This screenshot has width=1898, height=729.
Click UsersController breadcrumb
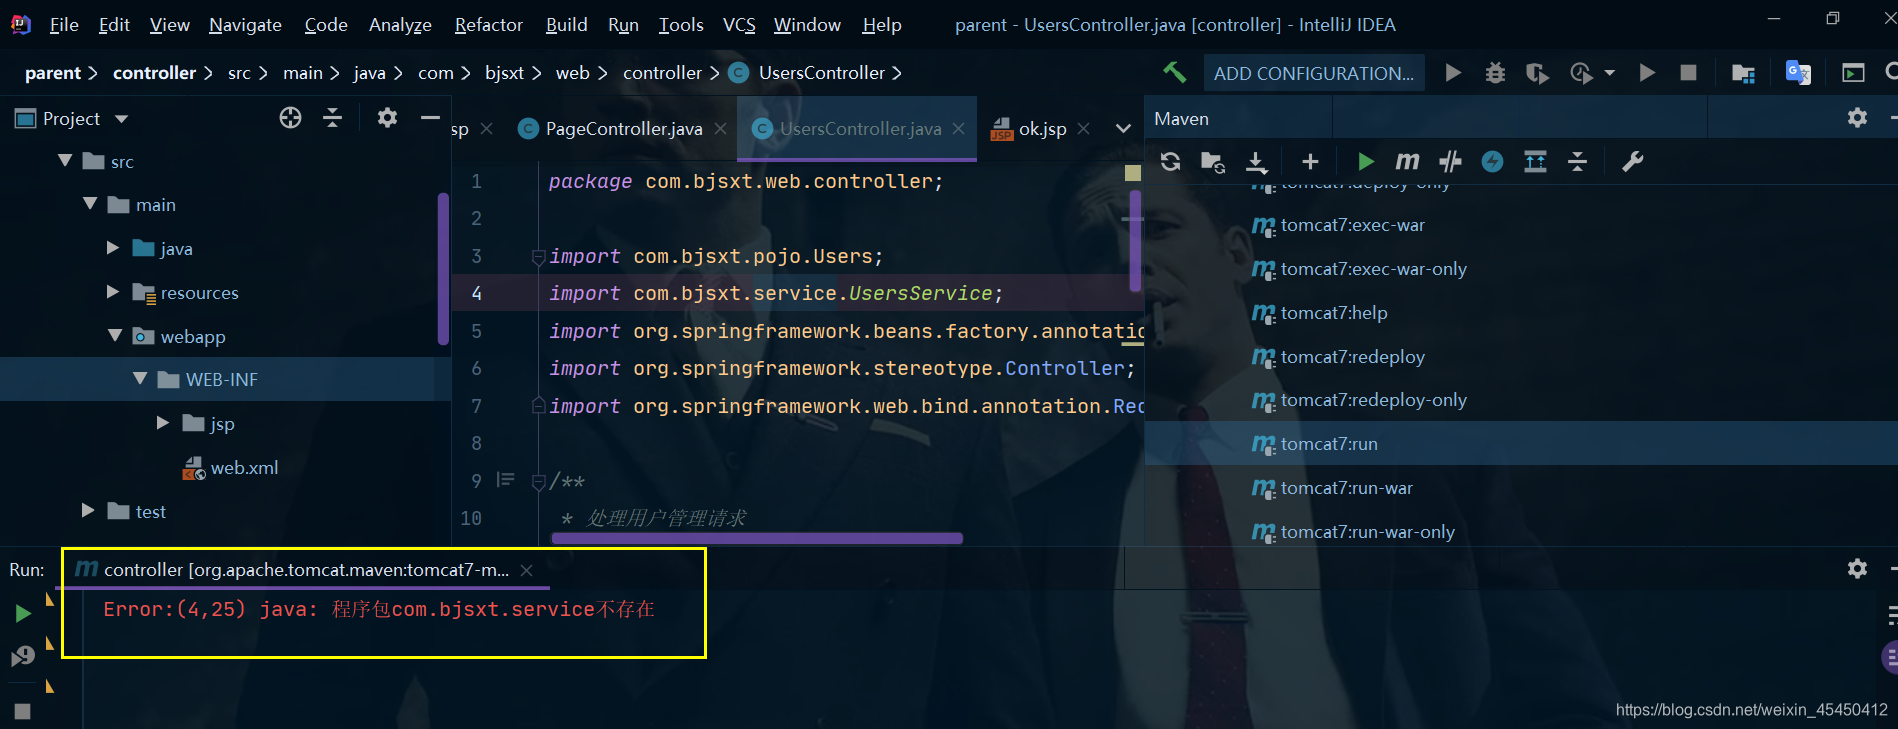(821, 72)
